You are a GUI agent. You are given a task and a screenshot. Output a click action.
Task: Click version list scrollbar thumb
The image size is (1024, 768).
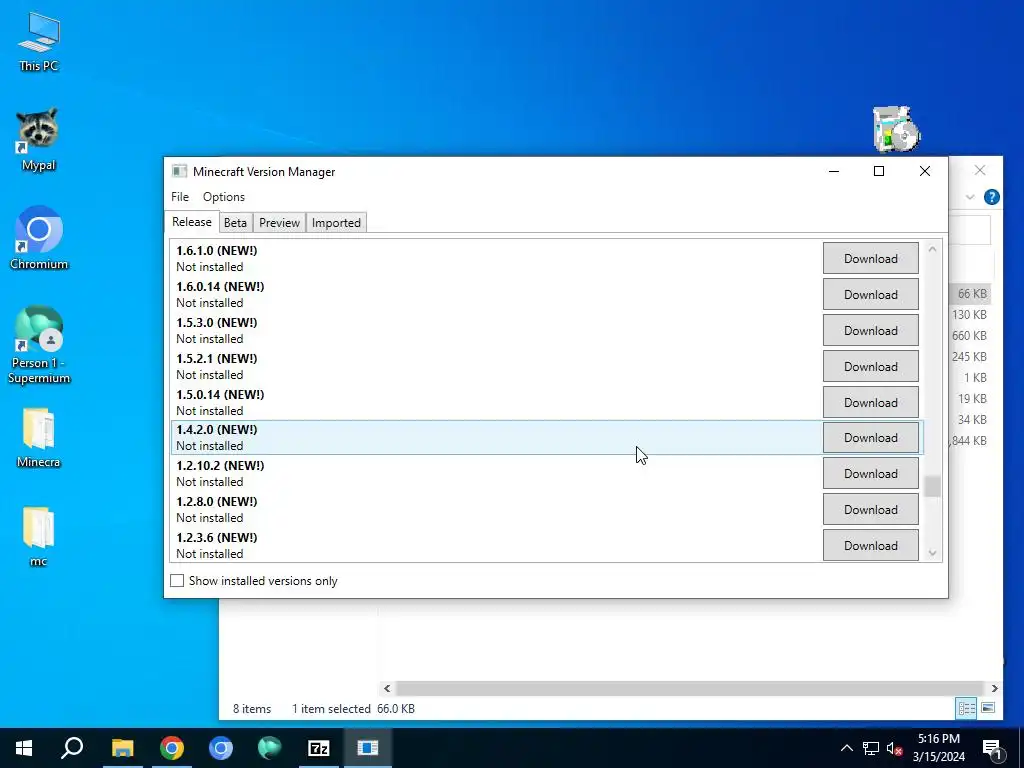[x=932, y=486]
